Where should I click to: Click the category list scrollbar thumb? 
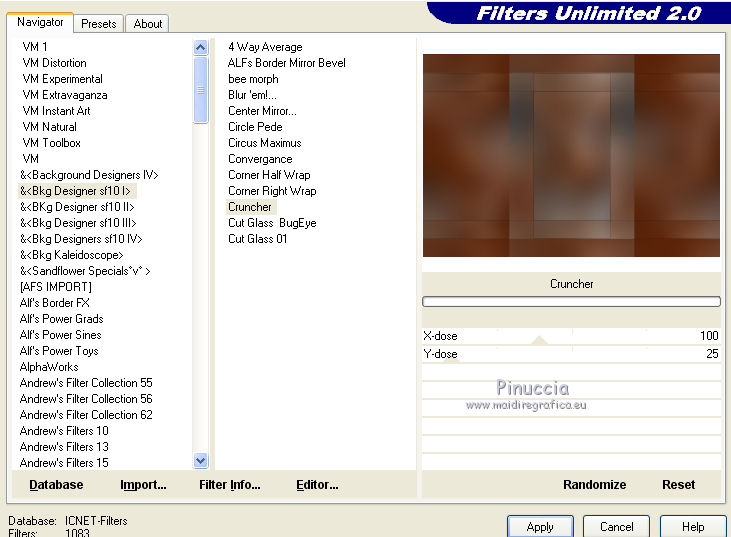tap(200, 90)
